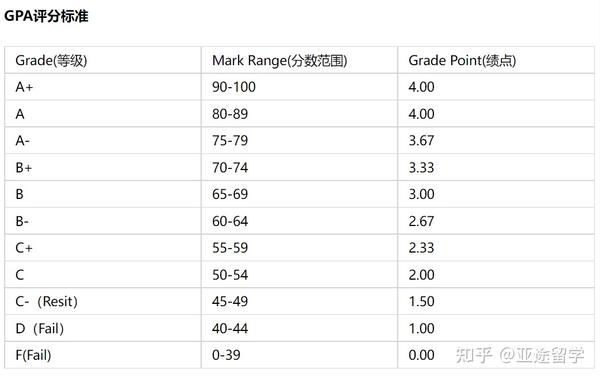The width and height of the screenshot is (600, 380).
Task: Click the 3.67 grade point cell
Action: (x=496, y=140)
